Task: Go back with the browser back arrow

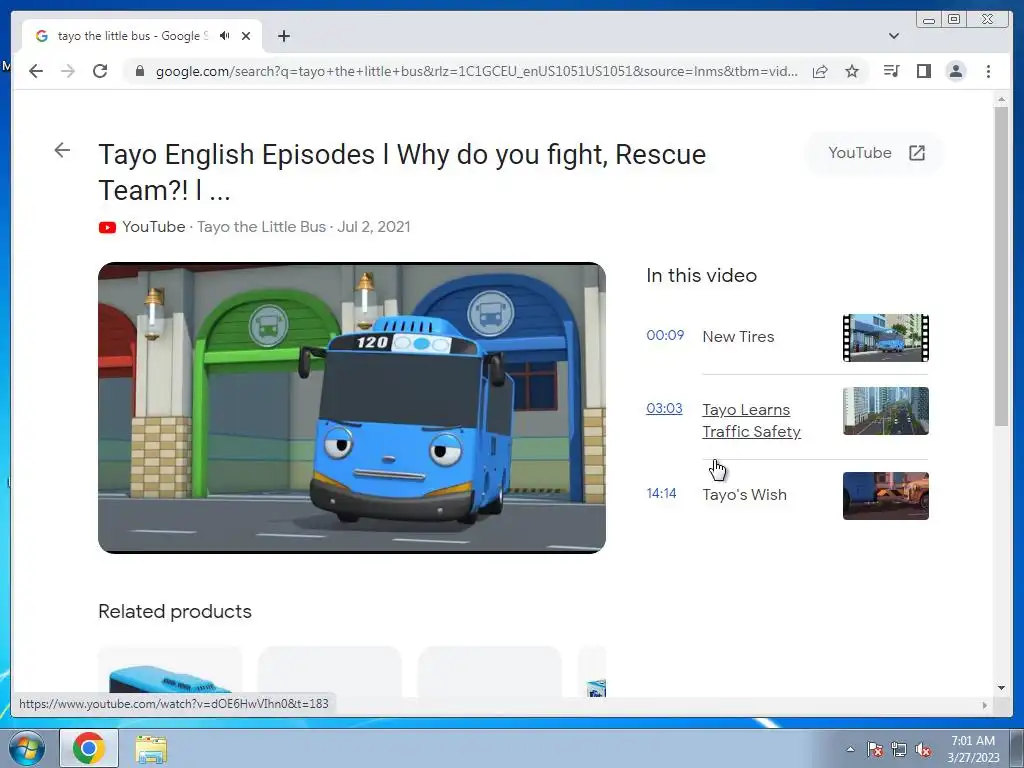Action: pyautogui.click(x=36, y=71)
